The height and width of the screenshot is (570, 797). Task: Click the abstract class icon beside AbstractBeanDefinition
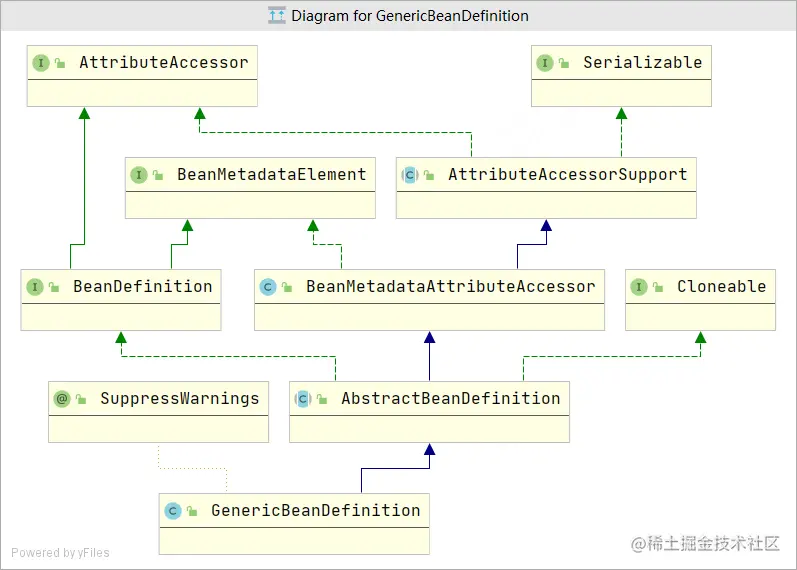(x=303, y=399)
